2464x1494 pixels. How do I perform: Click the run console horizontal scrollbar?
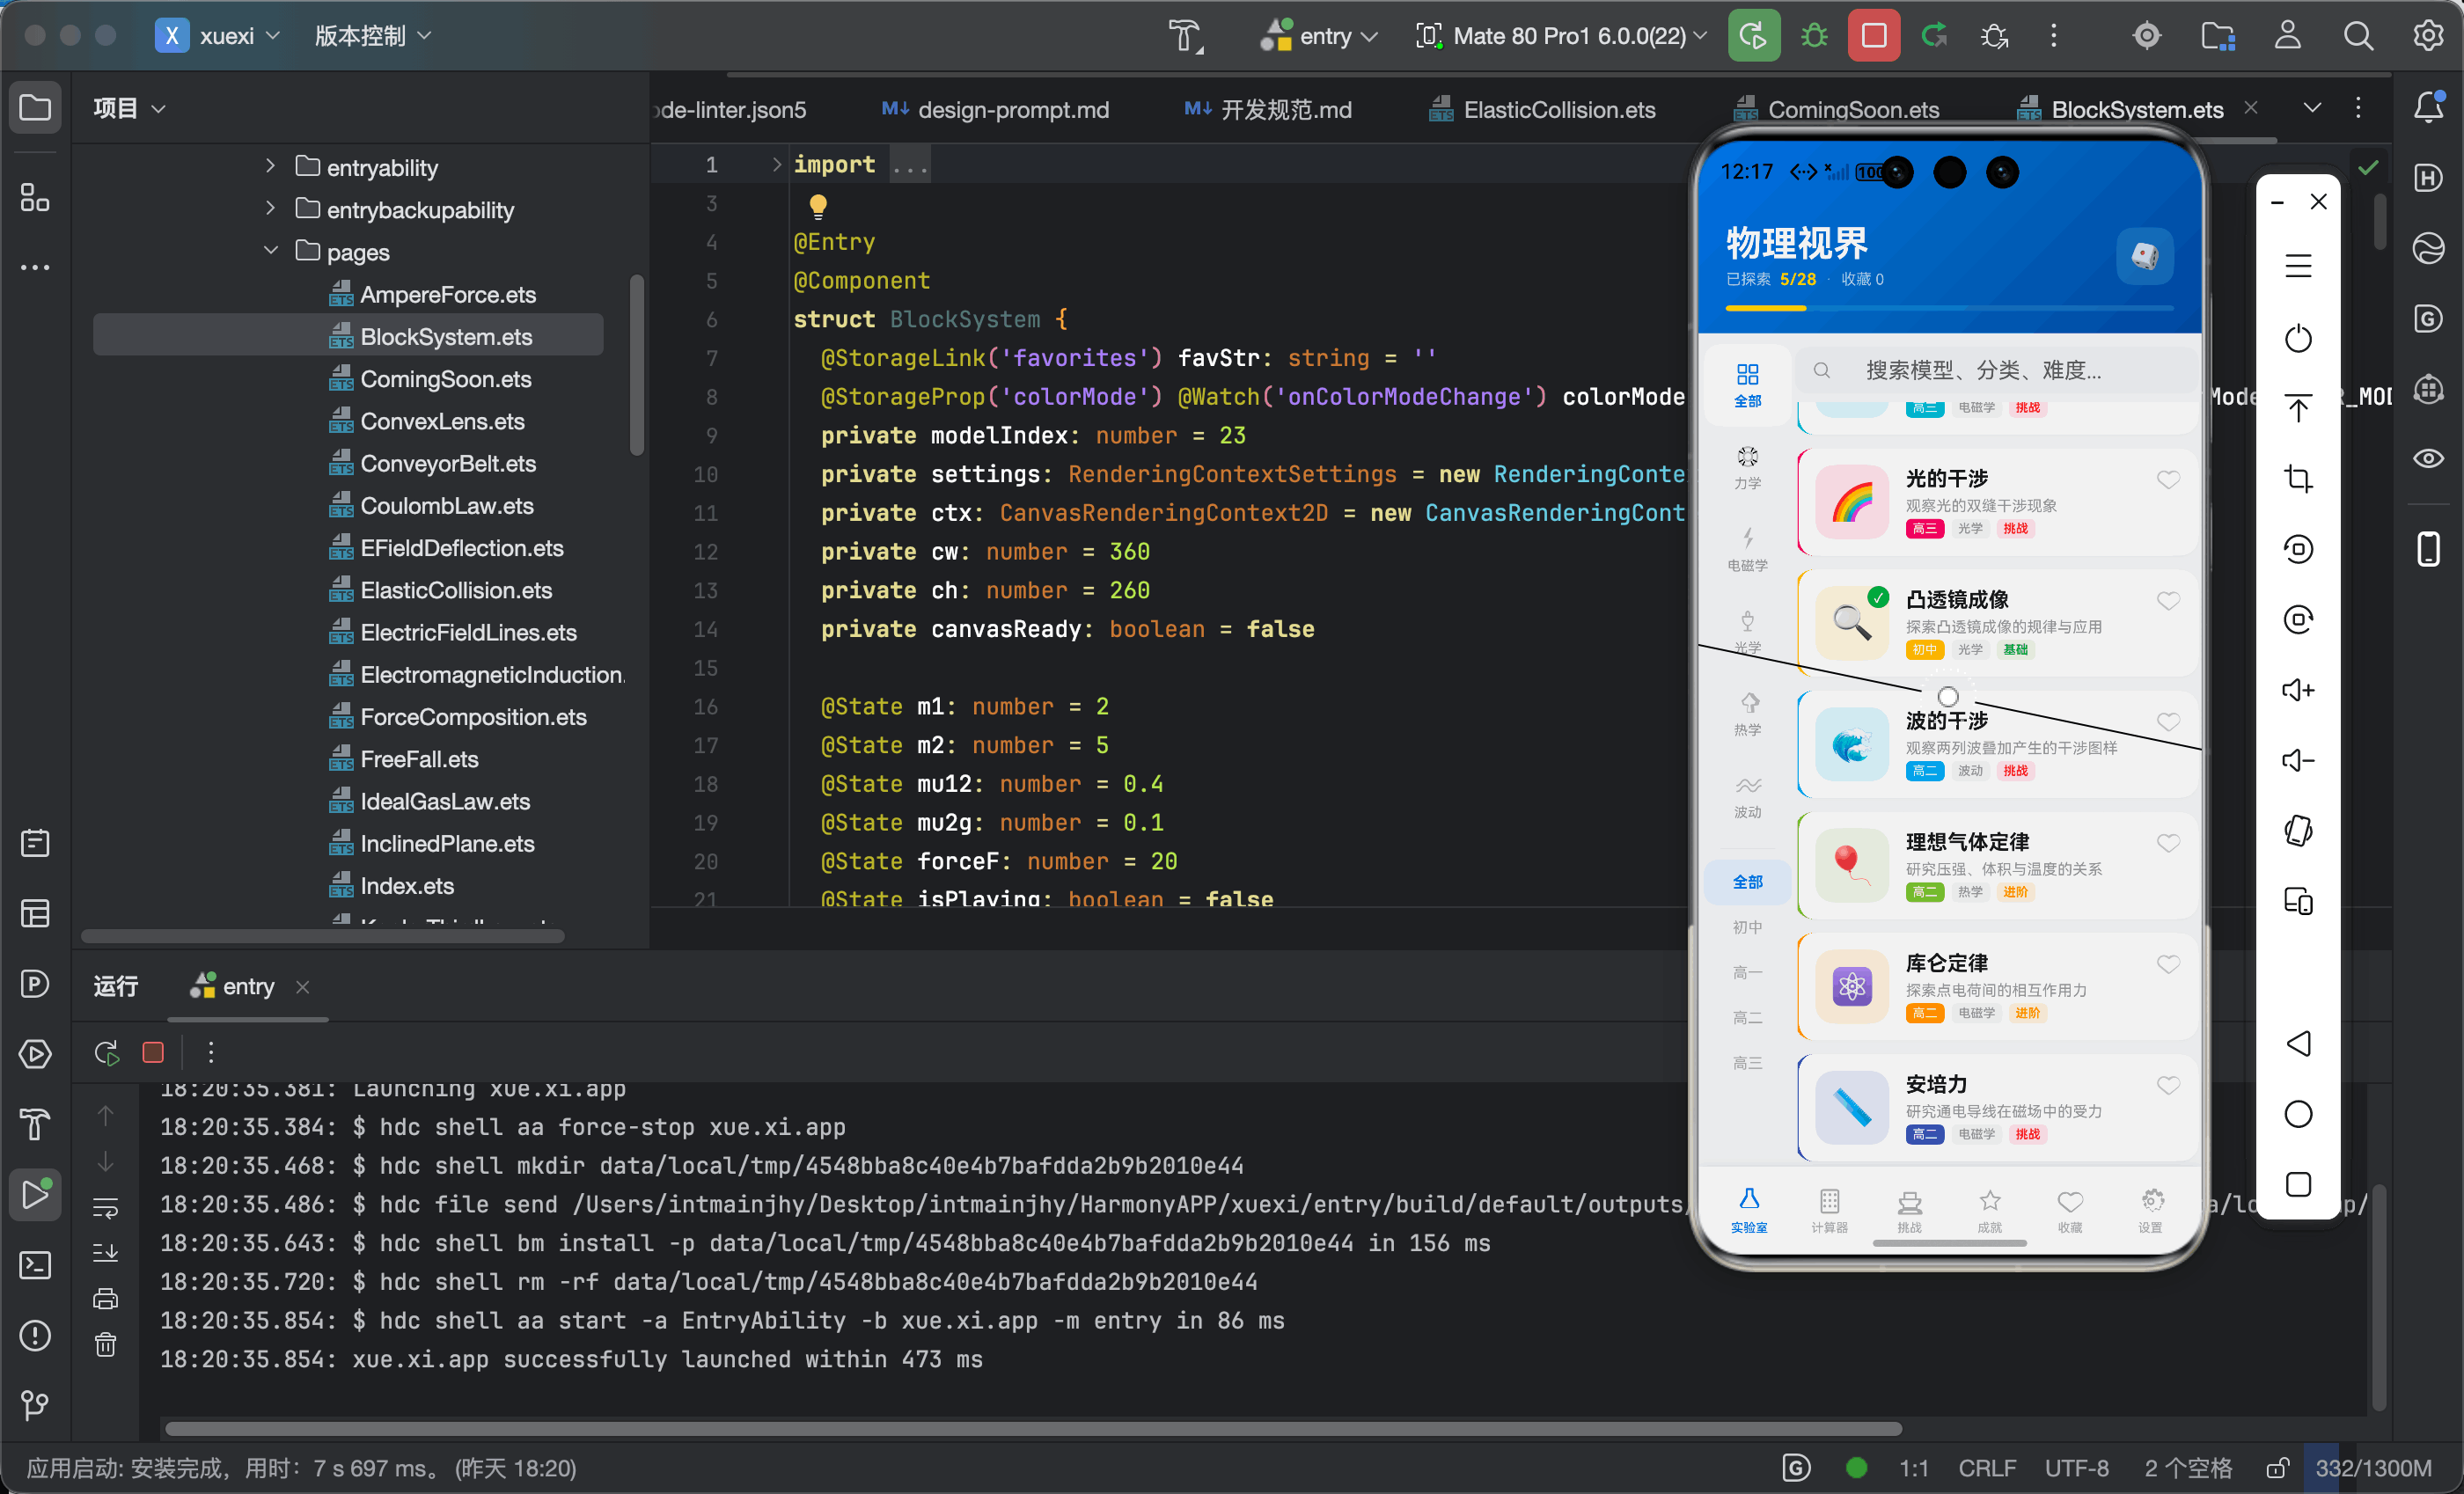click(1032, 1428)
